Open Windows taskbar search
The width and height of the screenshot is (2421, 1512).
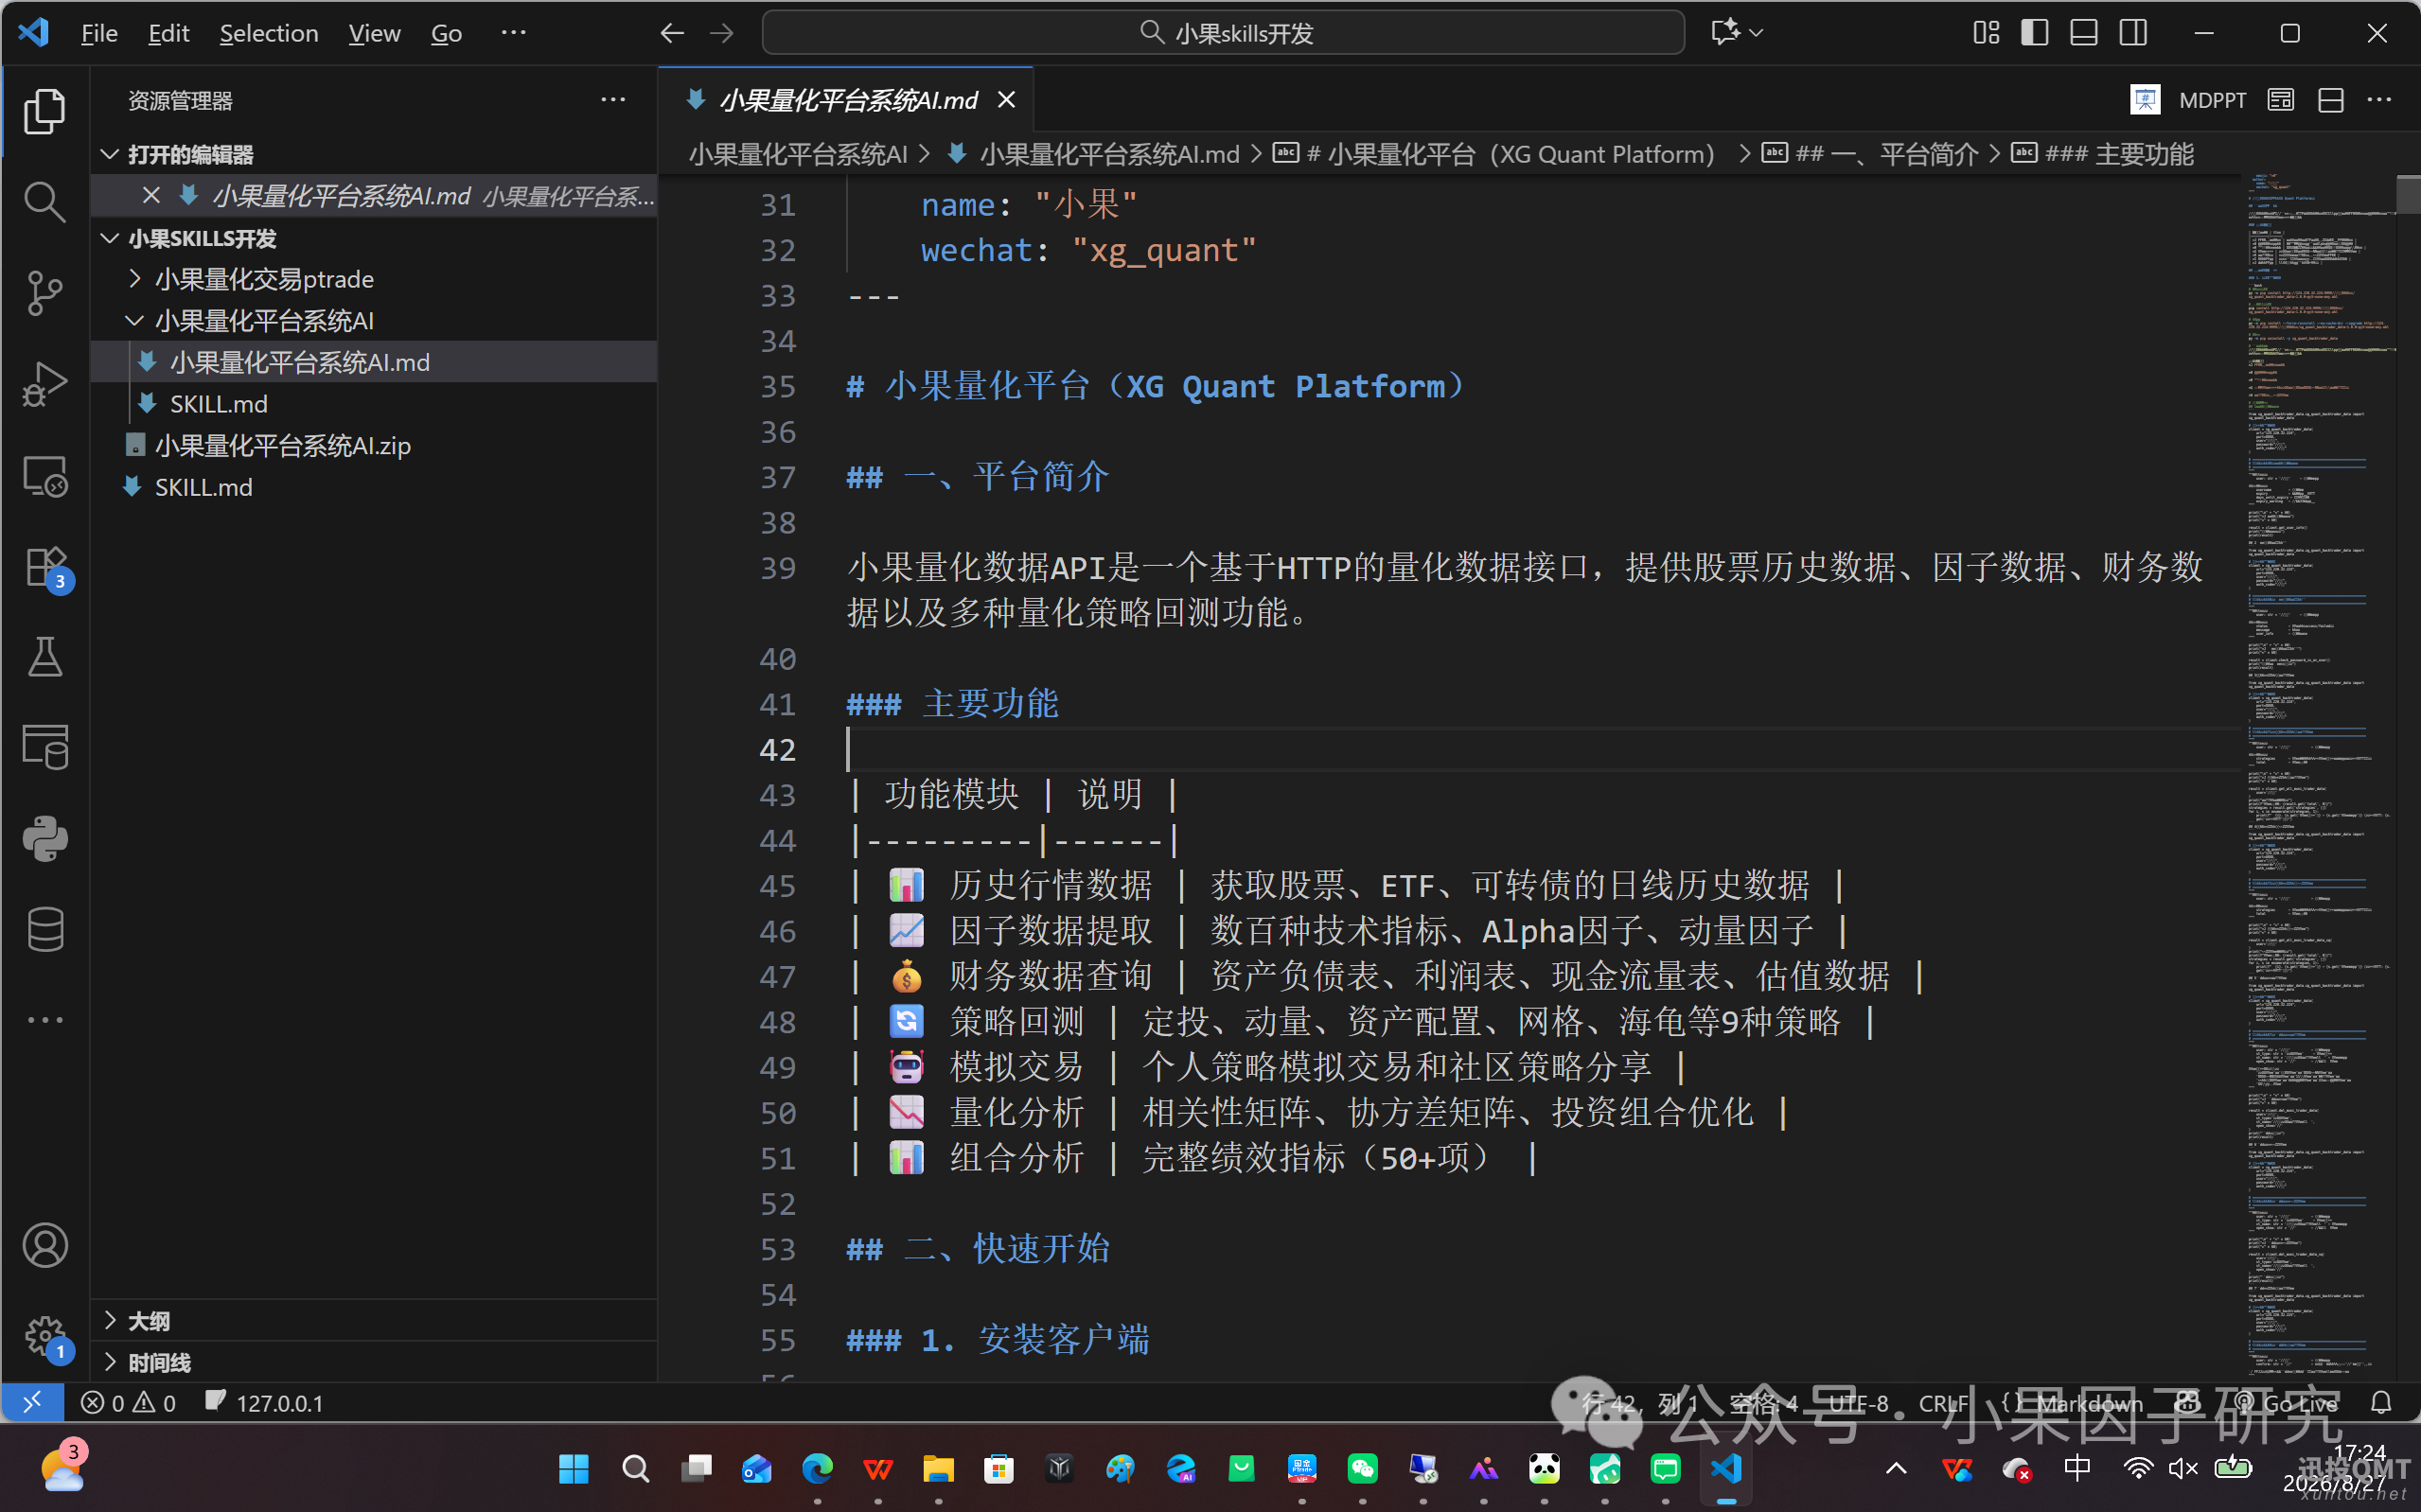[x=635, y=1468]
